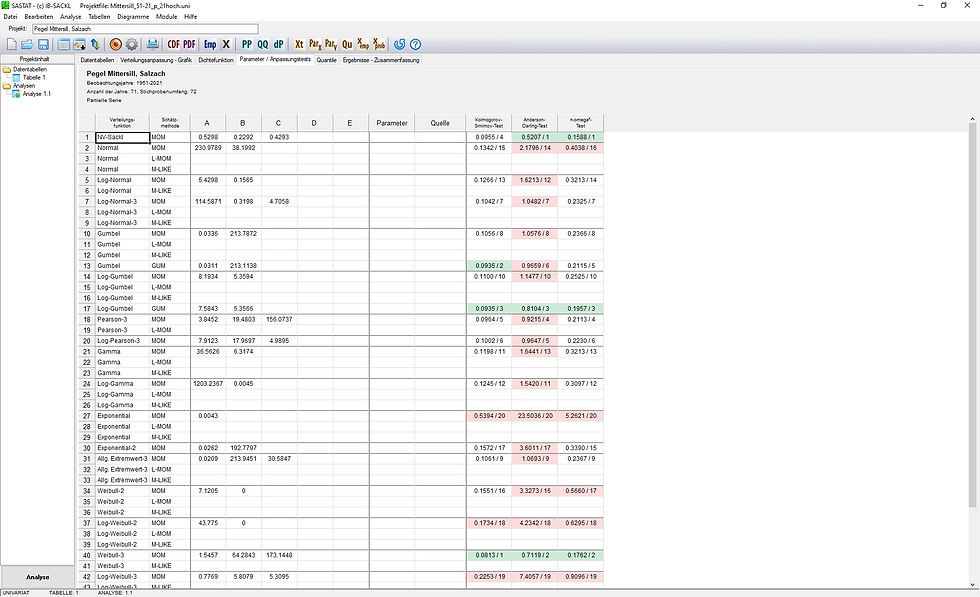980x597 pixels.
Task: Click cell value 23.5036 / 20
Action: tap(534, 416)
